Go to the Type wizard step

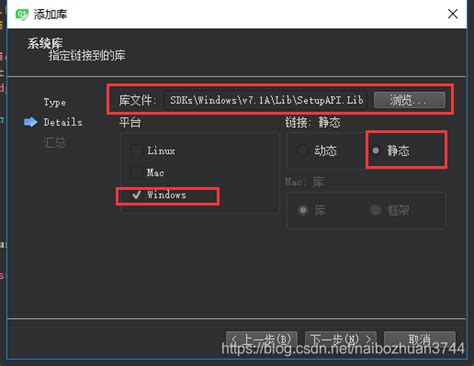pos(55,102)
